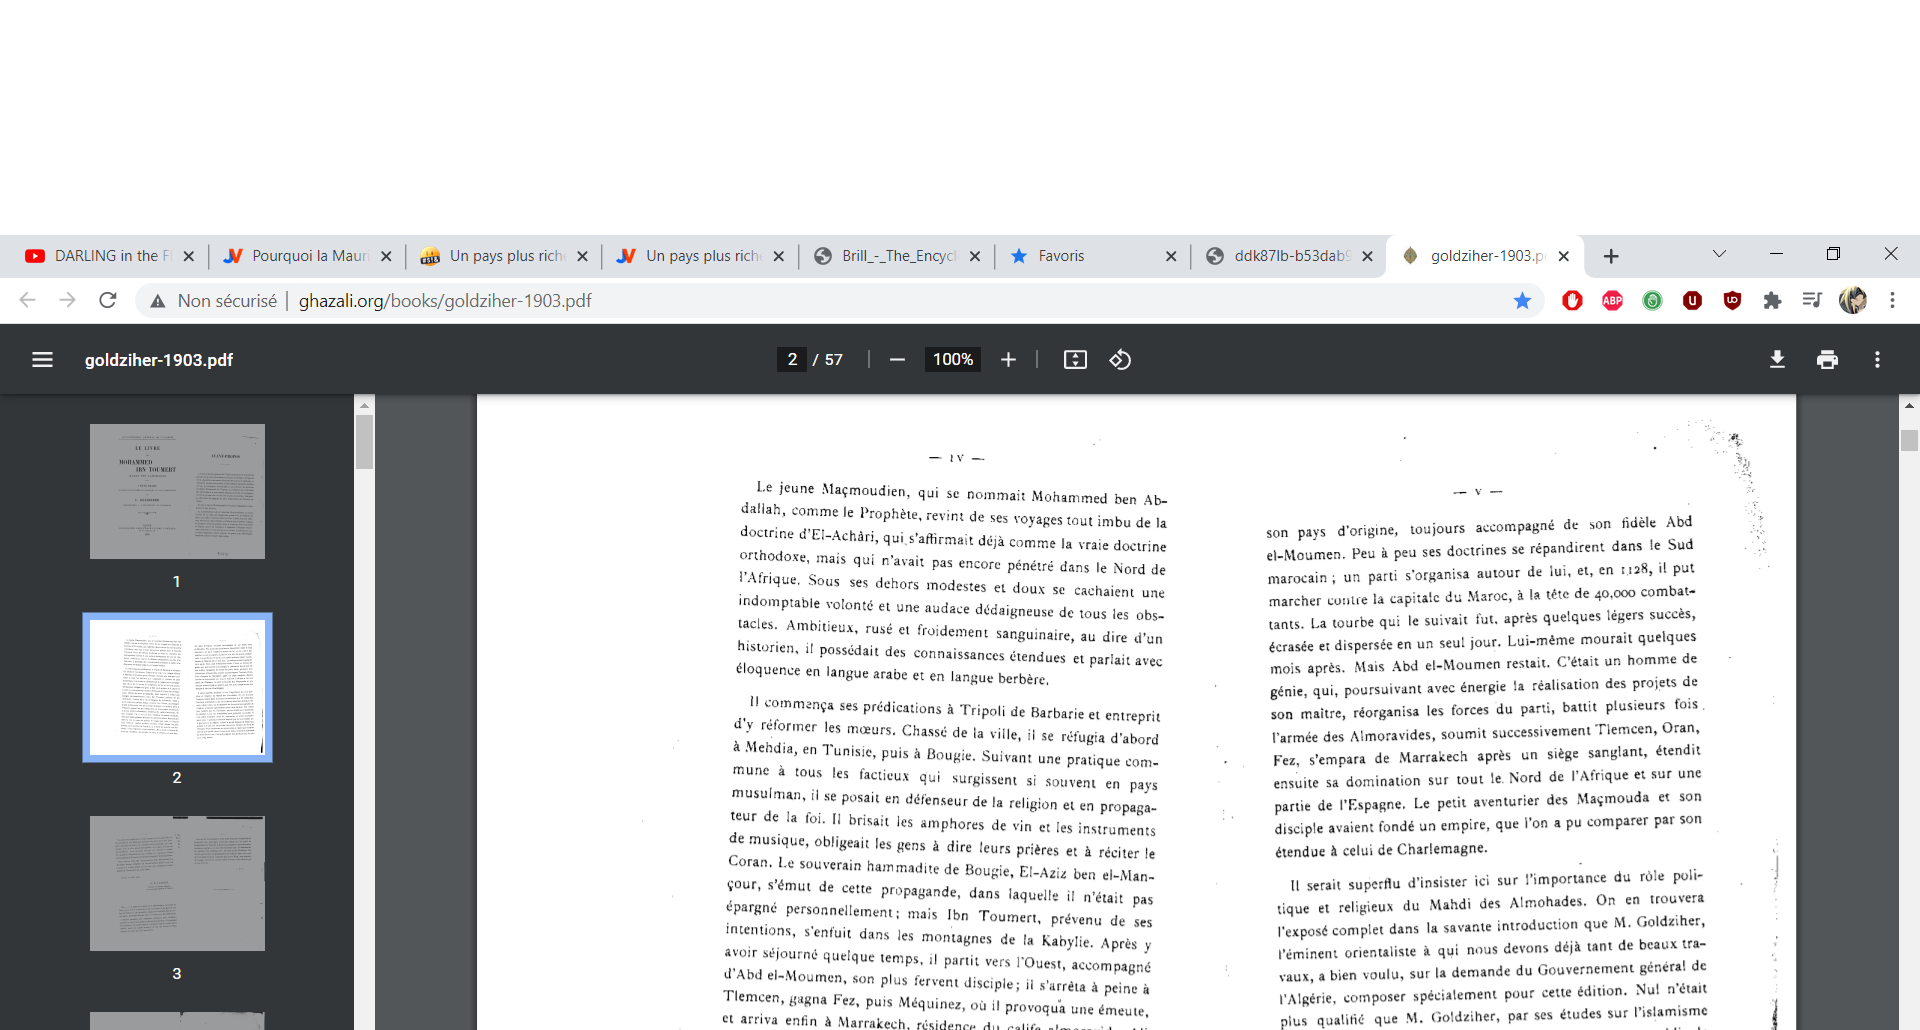
Task: Click the page number input field
Action: point(792,360)
